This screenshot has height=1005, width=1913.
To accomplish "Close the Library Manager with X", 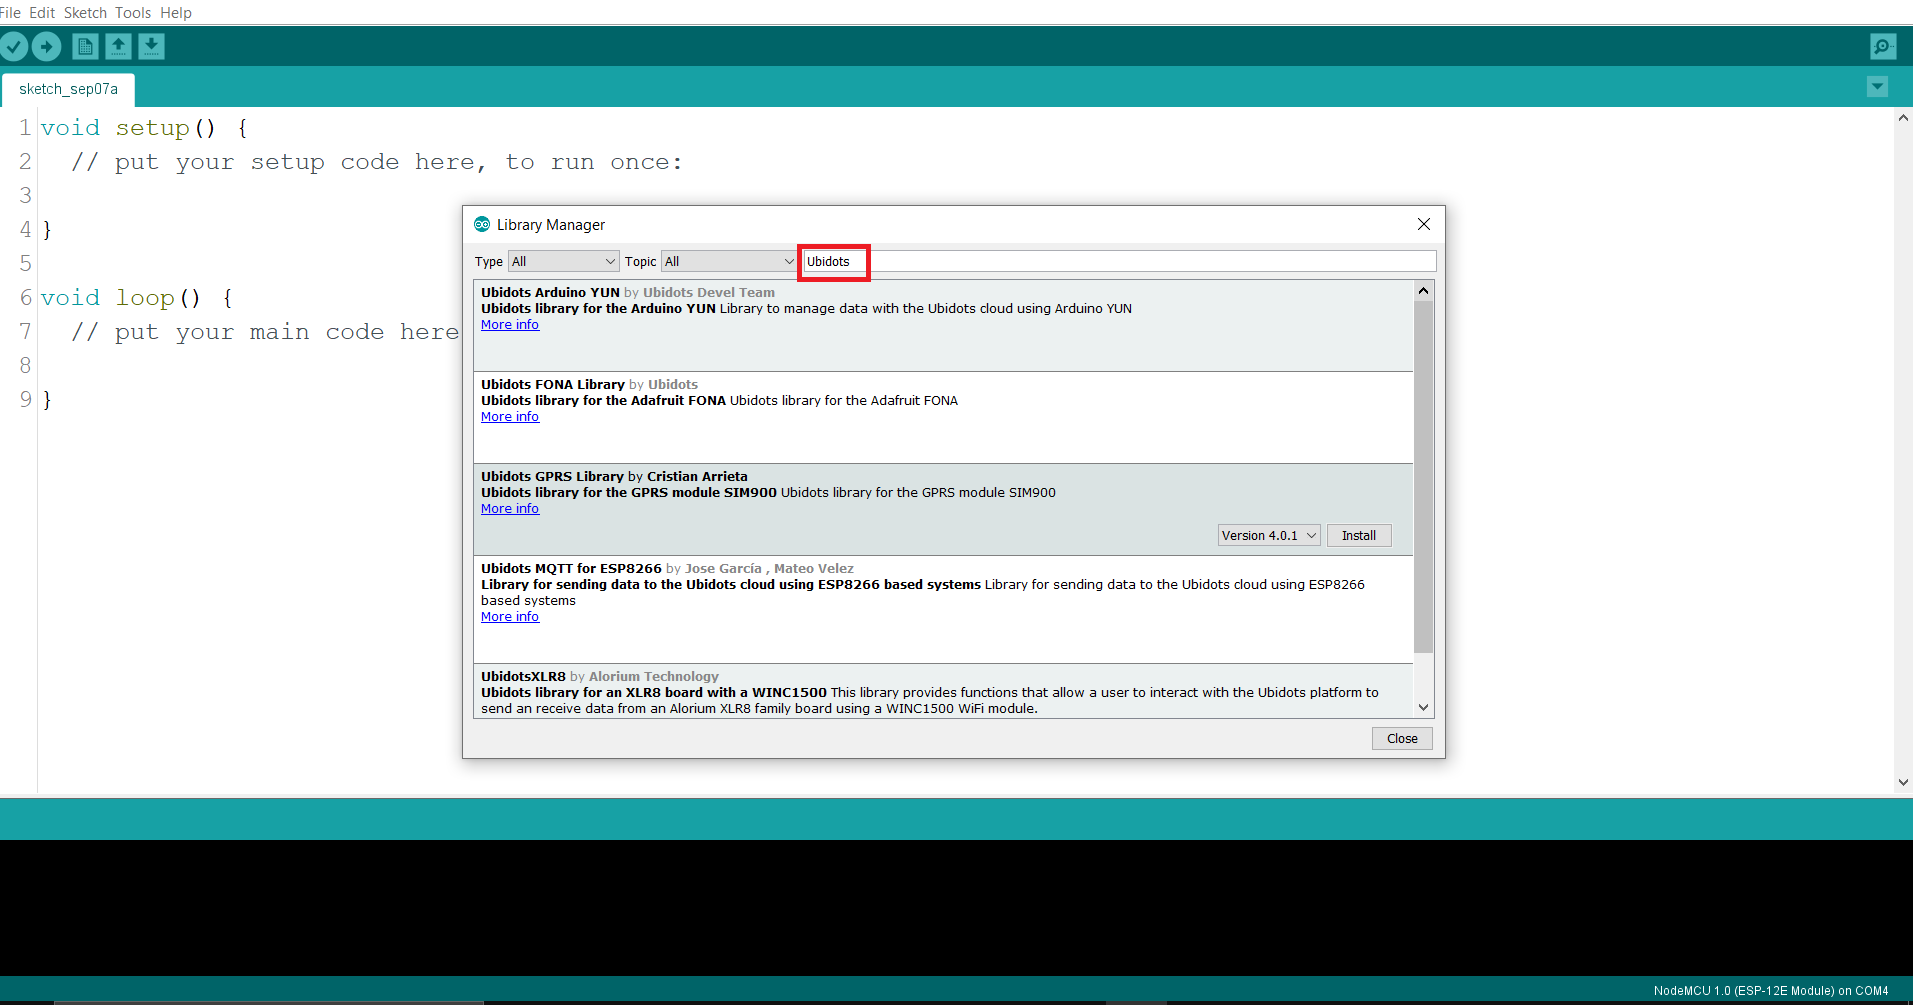I will point(1424,224).
